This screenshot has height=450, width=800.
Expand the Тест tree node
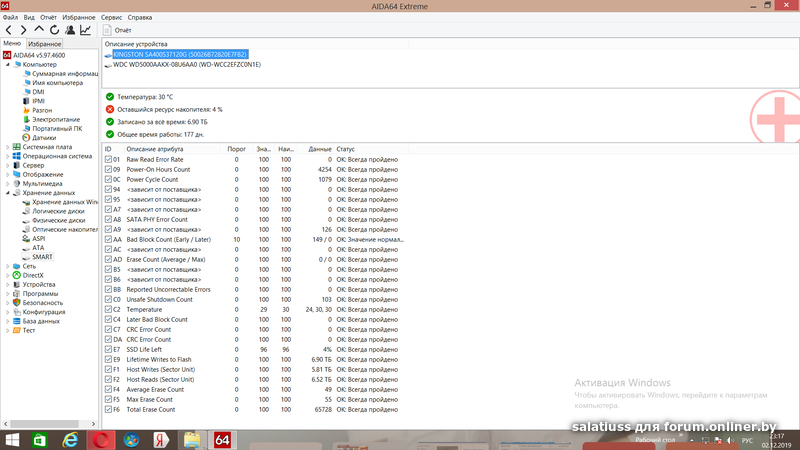(x=8, y=331)
